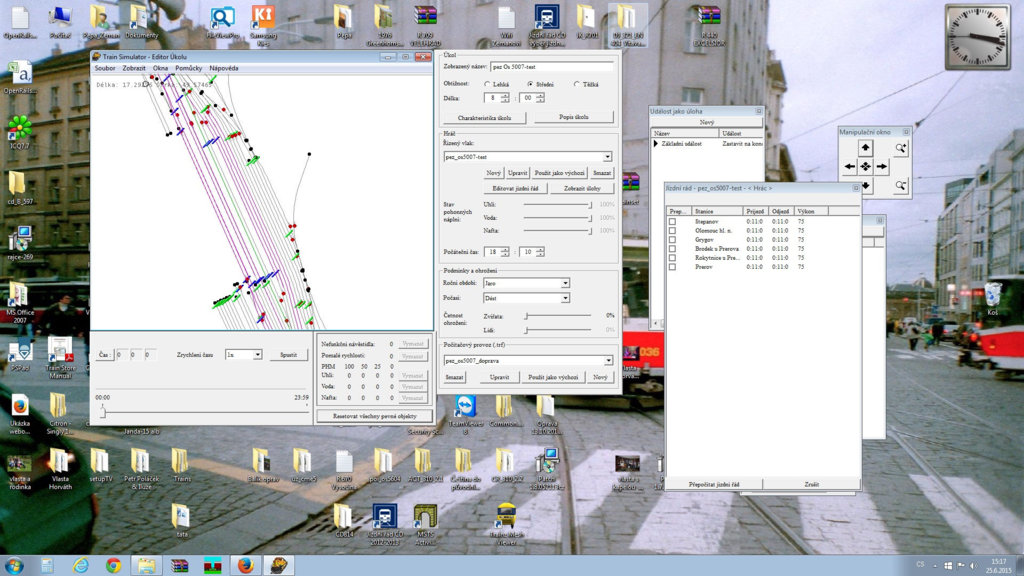Tick the checkbox for Stepanov station
The width and height of the screenshot is (1024, 576).
(672, 221)
